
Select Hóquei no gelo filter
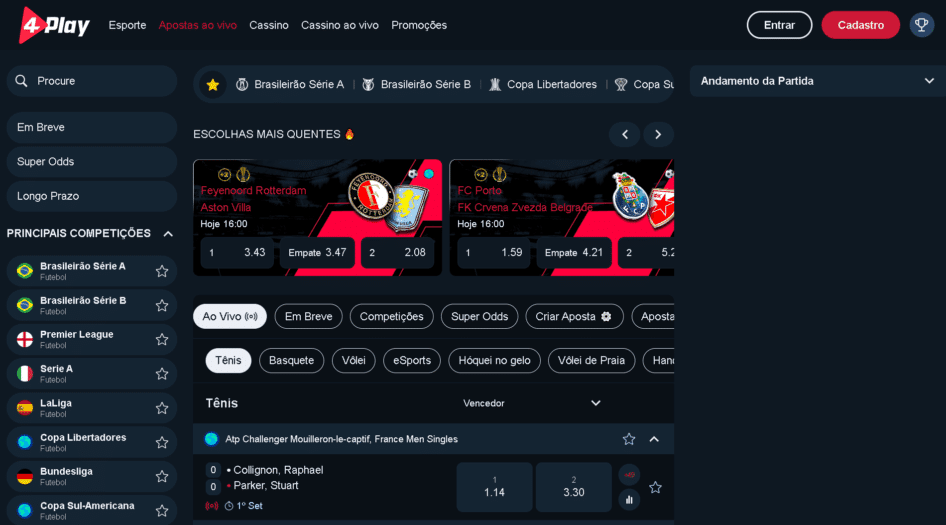(494, 360)
